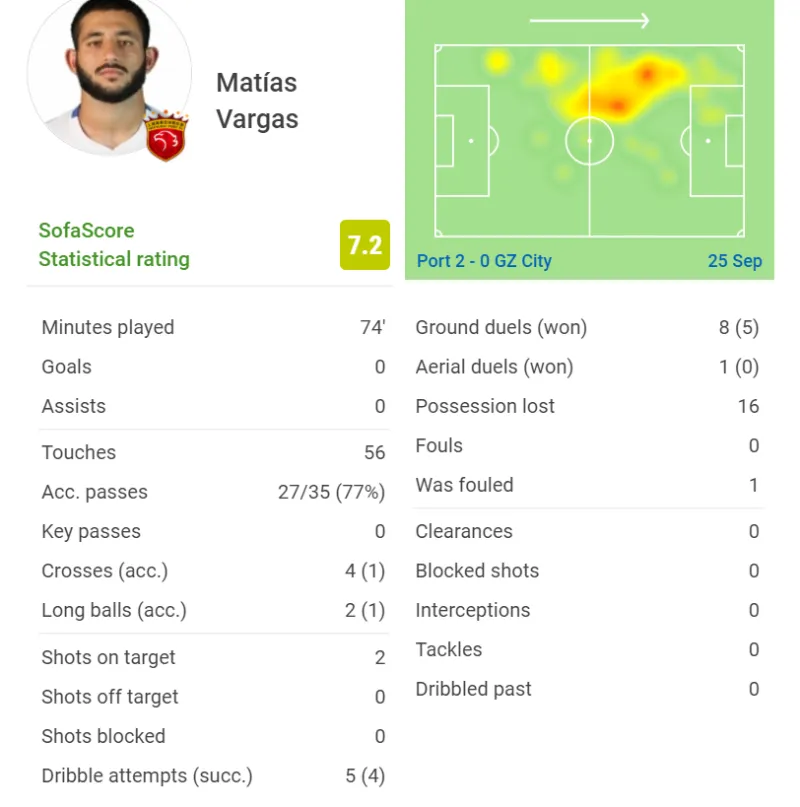Open the Port 2 - 0 GZ City match

(x=484, y=261)
